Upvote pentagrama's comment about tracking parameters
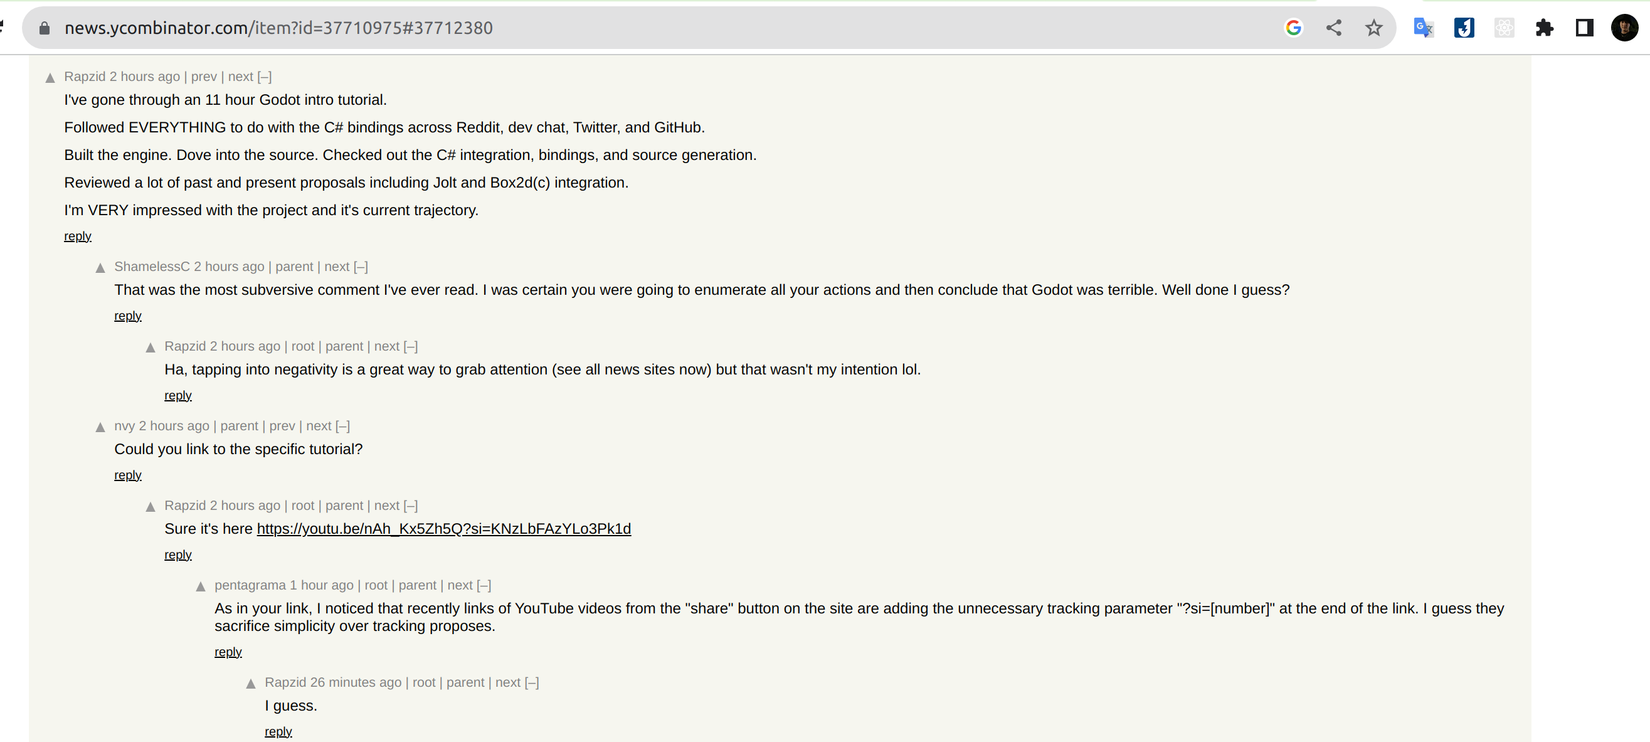The height and width of the screenshot is (742, 1650). click(x=200, y=586)
